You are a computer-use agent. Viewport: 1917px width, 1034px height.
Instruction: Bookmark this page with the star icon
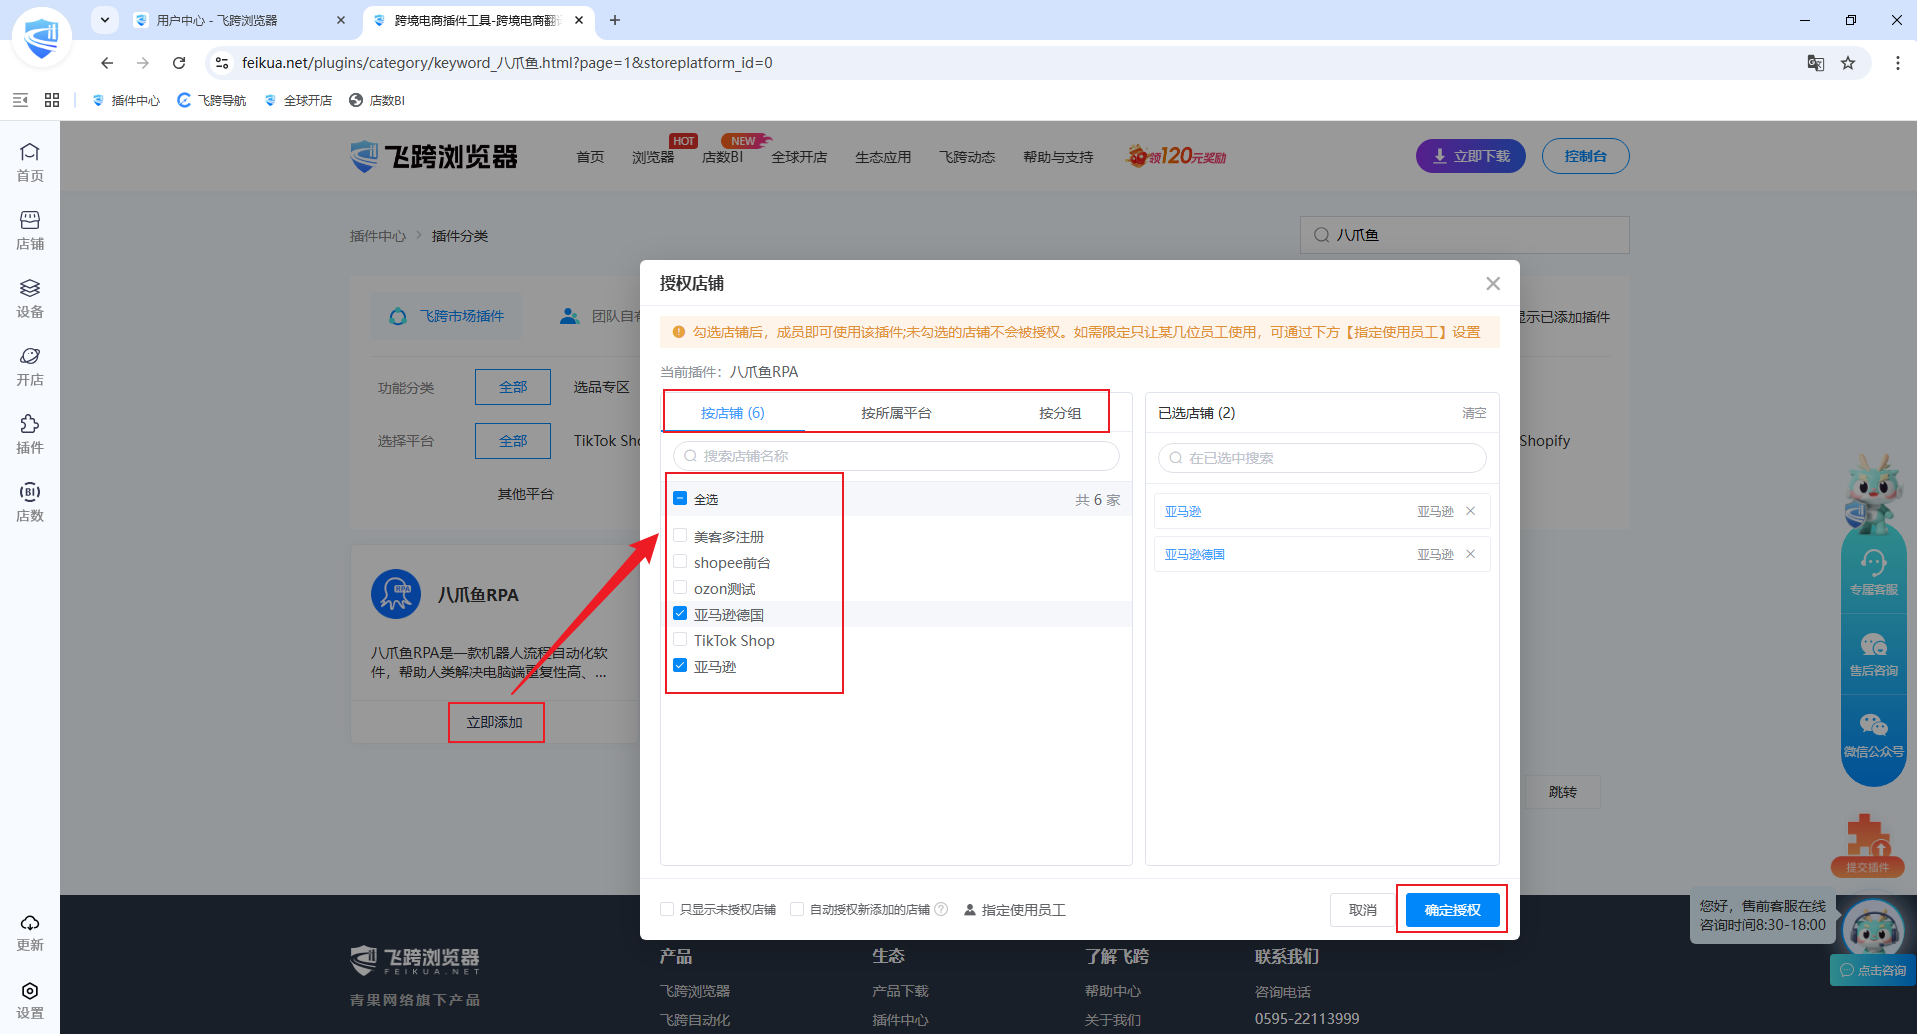click(x=1848, y=63)
